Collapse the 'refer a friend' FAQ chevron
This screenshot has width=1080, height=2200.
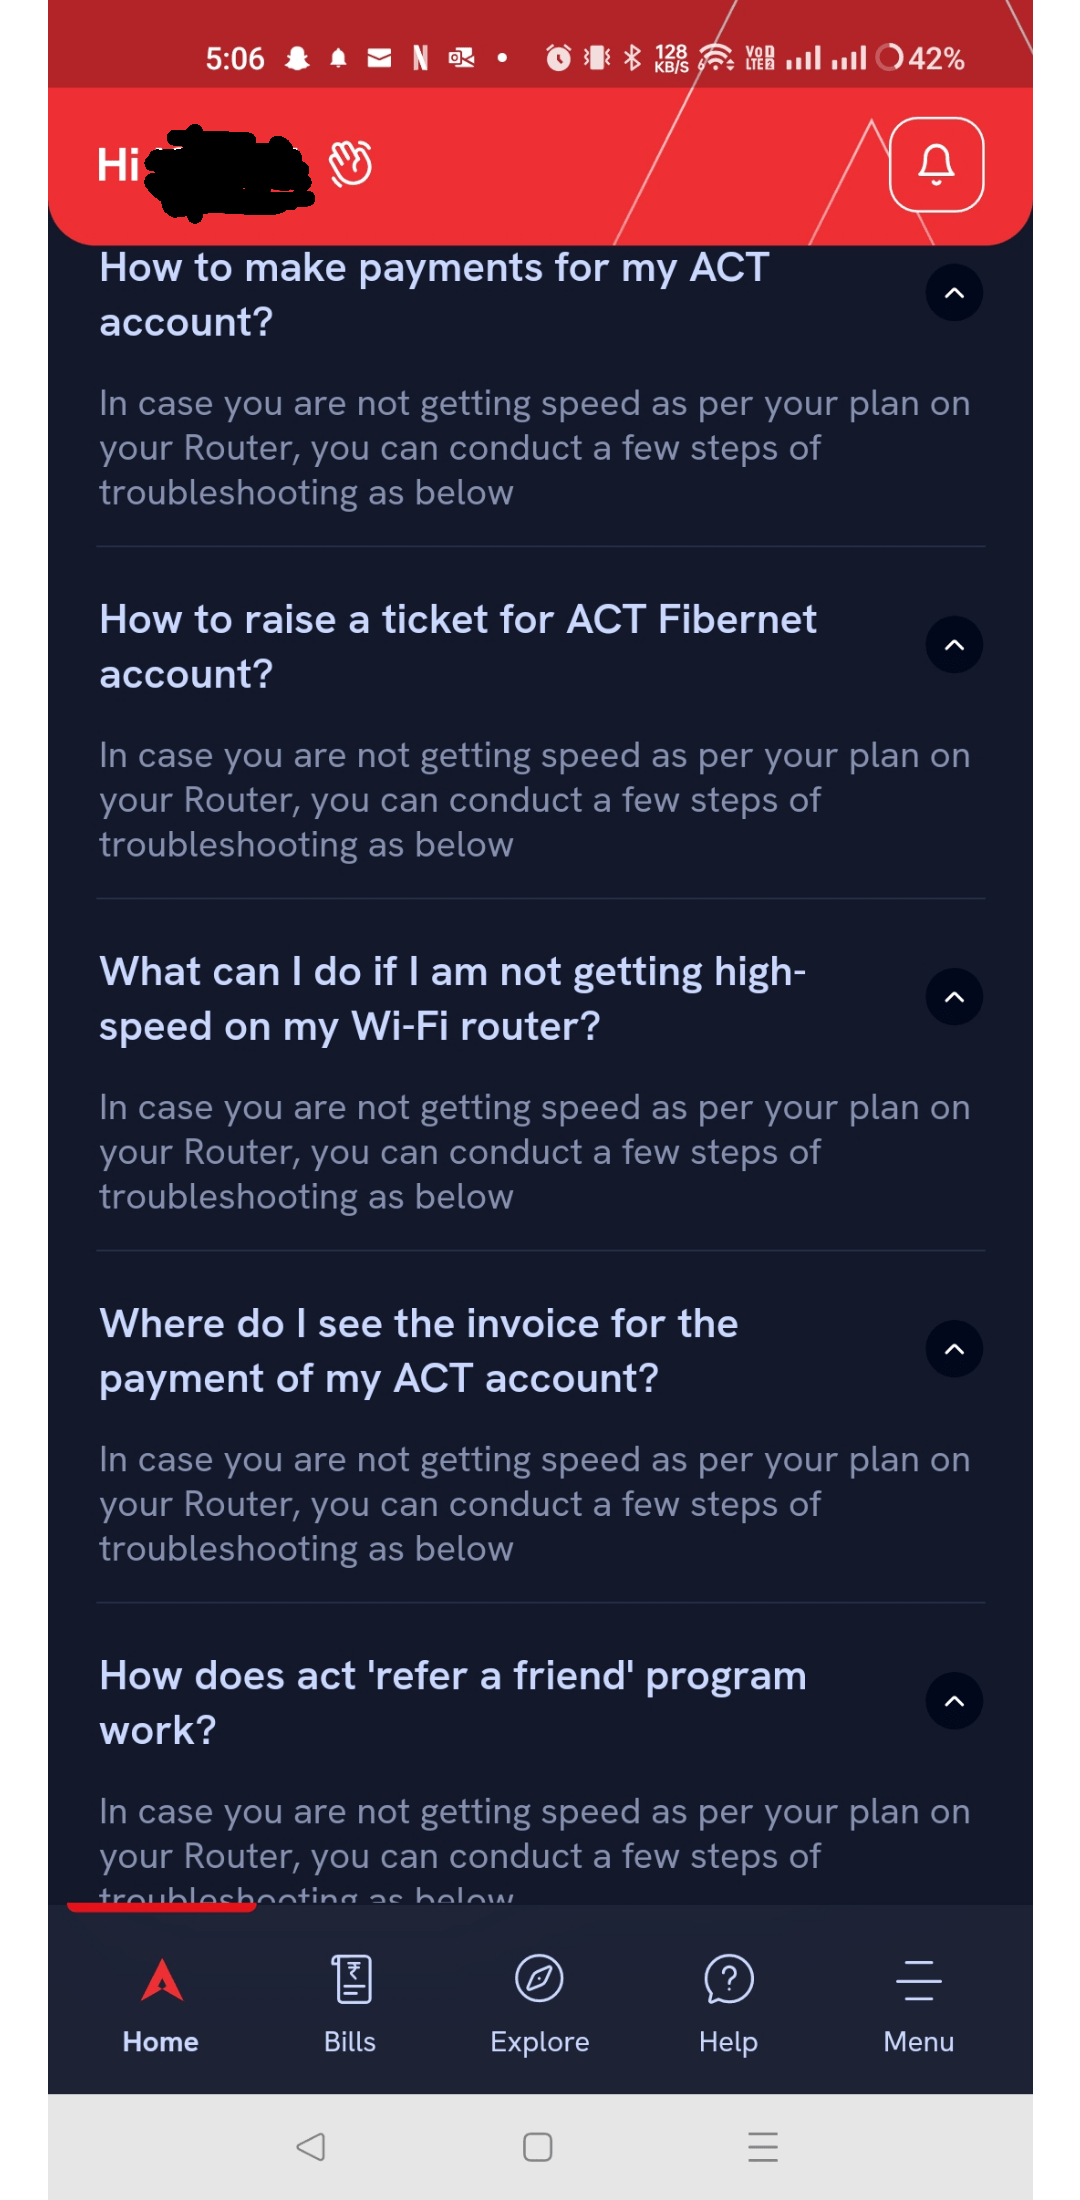[x=954, y=1701]
